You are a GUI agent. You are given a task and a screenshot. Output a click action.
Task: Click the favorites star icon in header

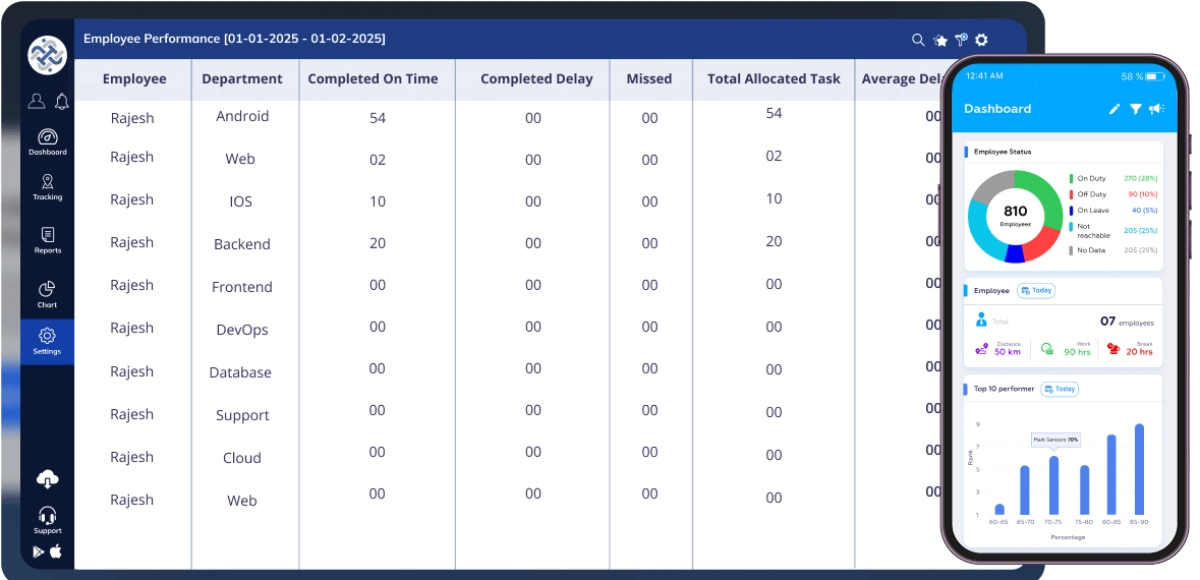coord(940,40)
